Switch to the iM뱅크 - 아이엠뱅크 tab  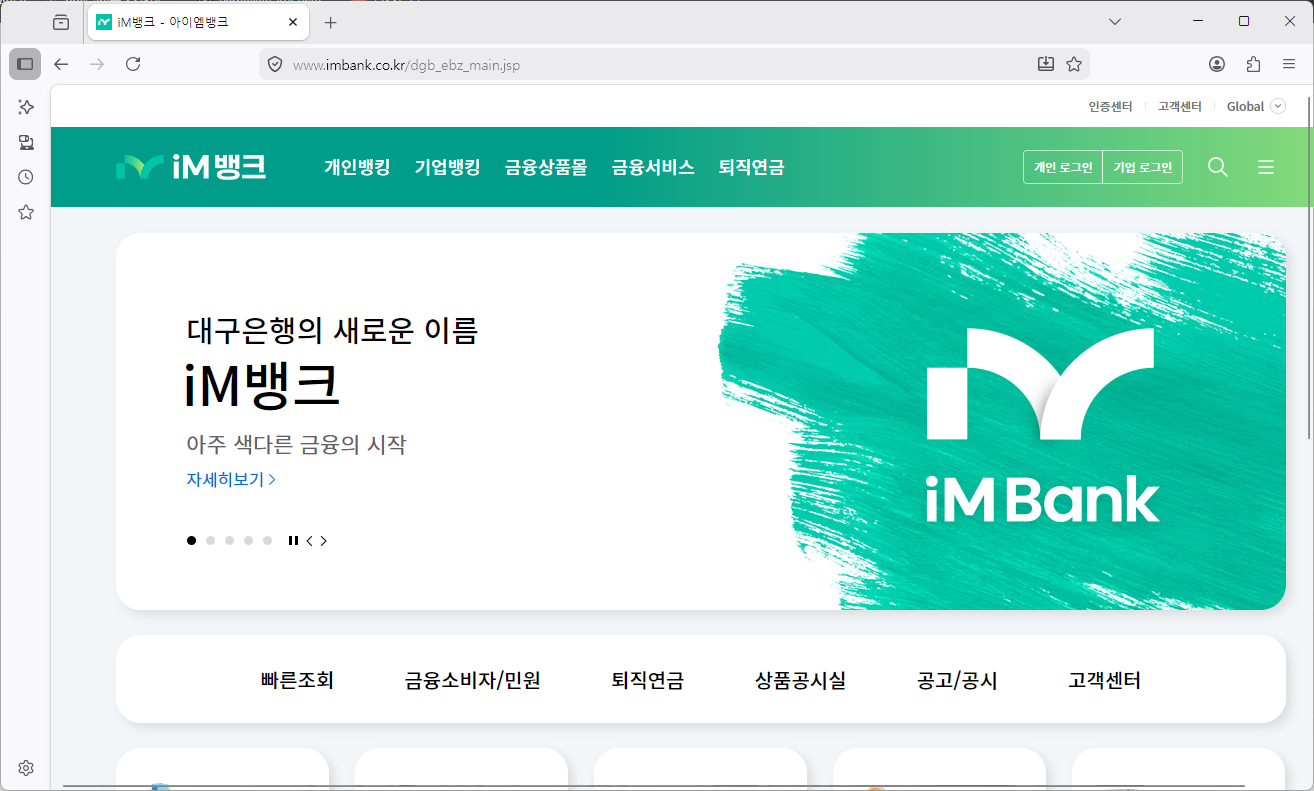click(196, 22)
